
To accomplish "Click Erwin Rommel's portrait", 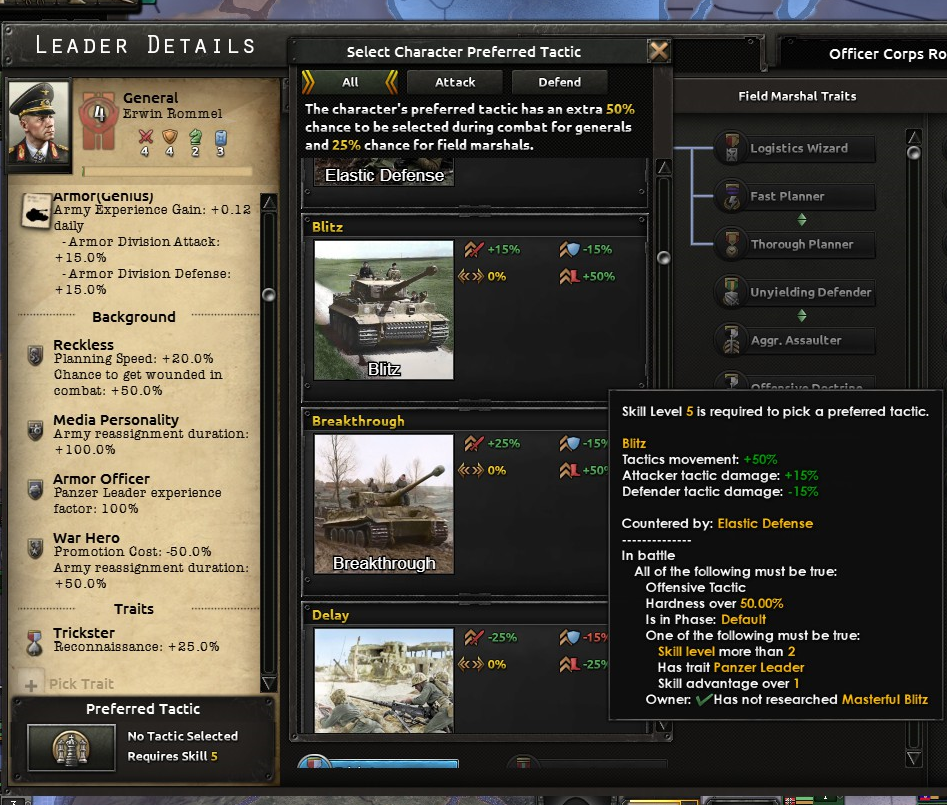I will coord(39,123).
